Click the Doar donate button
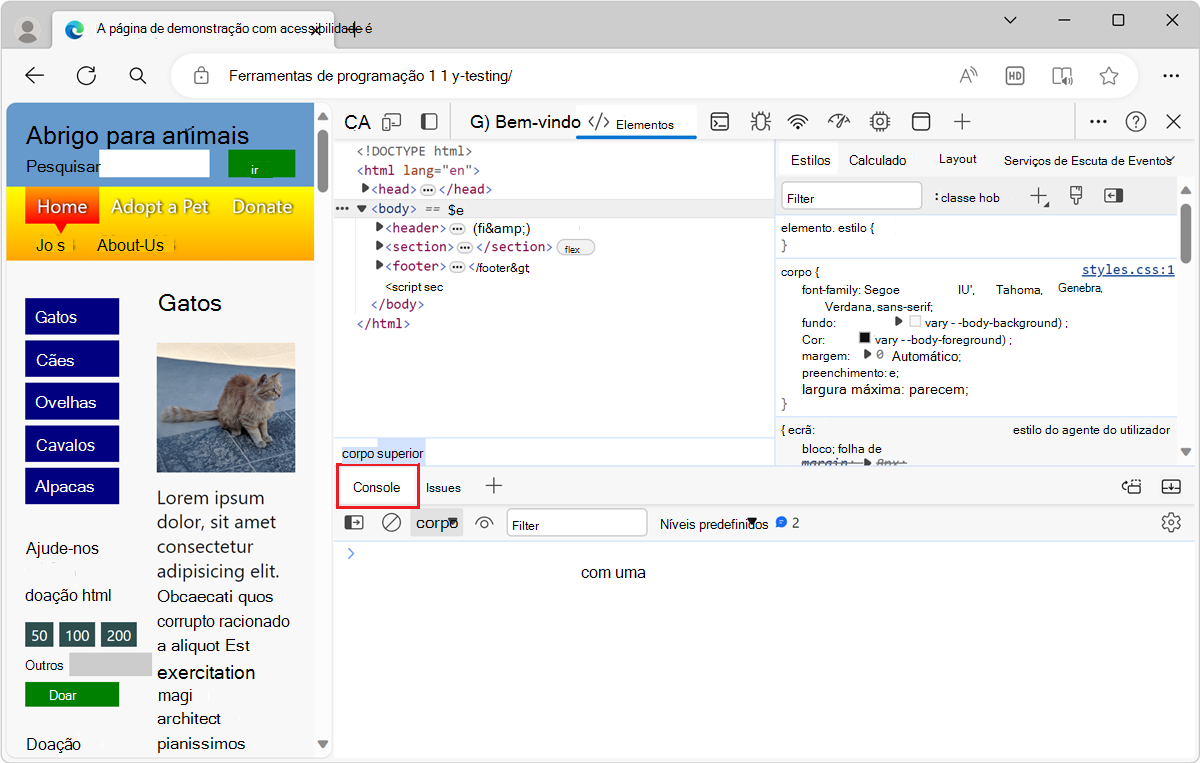 click(72, 695)
